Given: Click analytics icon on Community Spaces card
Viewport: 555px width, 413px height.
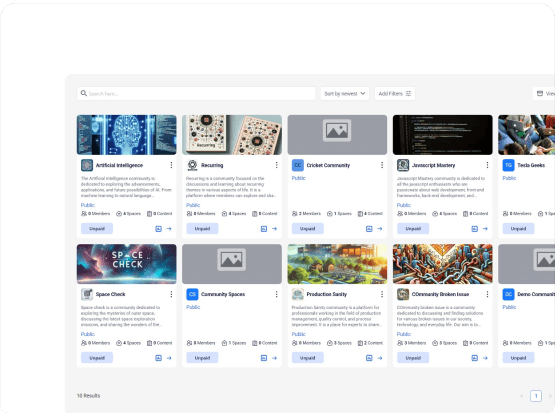Looking at the screenshot, I should [264, 358].
